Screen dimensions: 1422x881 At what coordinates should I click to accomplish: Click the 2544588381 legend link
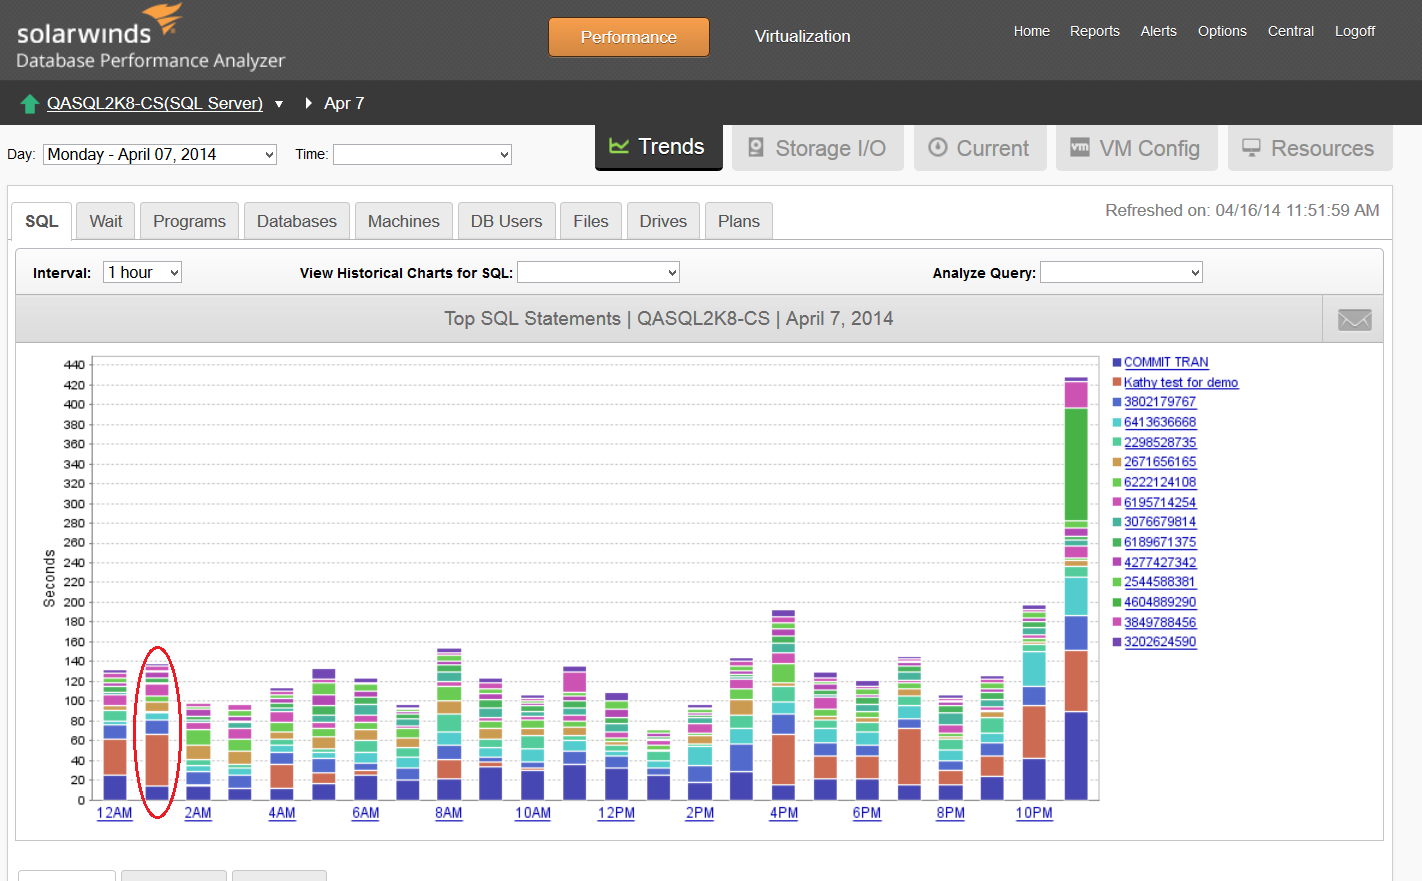pyautogui.click(x=1160, y=582)
